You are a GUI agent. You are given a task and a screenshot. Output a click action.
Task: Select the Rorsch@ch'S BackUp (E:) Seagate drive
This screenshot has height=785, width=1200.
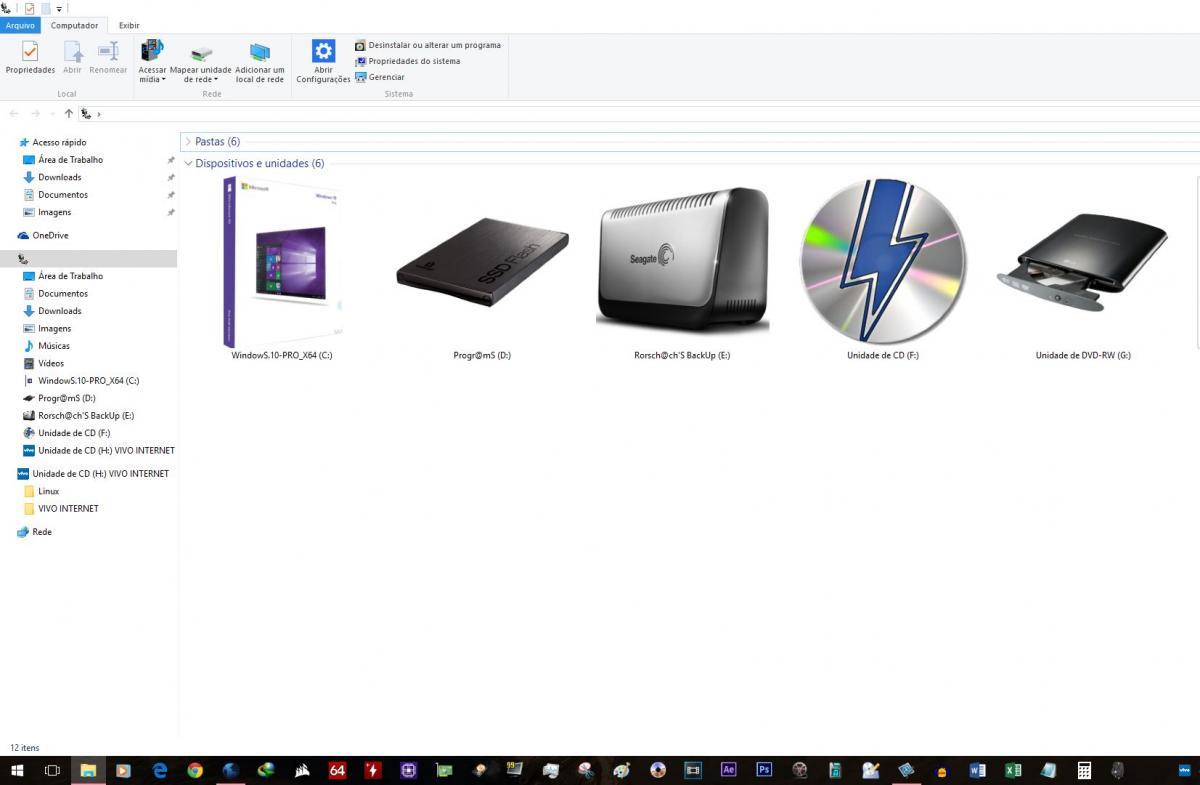click(682, 269)
